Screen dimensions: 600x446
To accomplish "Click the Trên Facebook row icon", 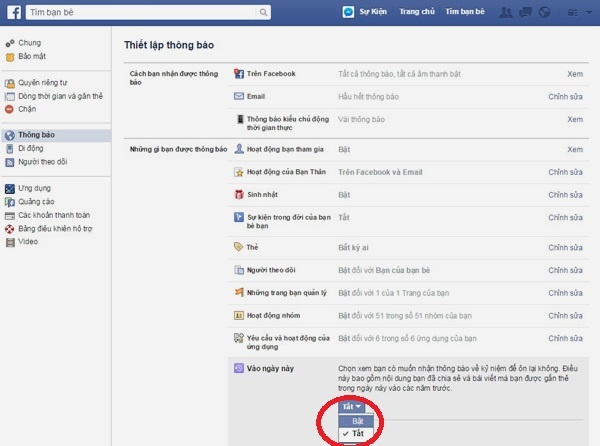I will 239,74.
